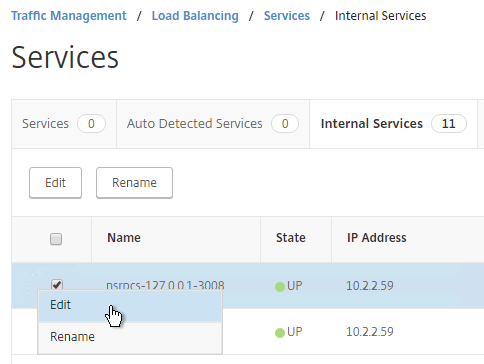
Task: Sort by the Name column header
Action: click(x=124, y=238)
